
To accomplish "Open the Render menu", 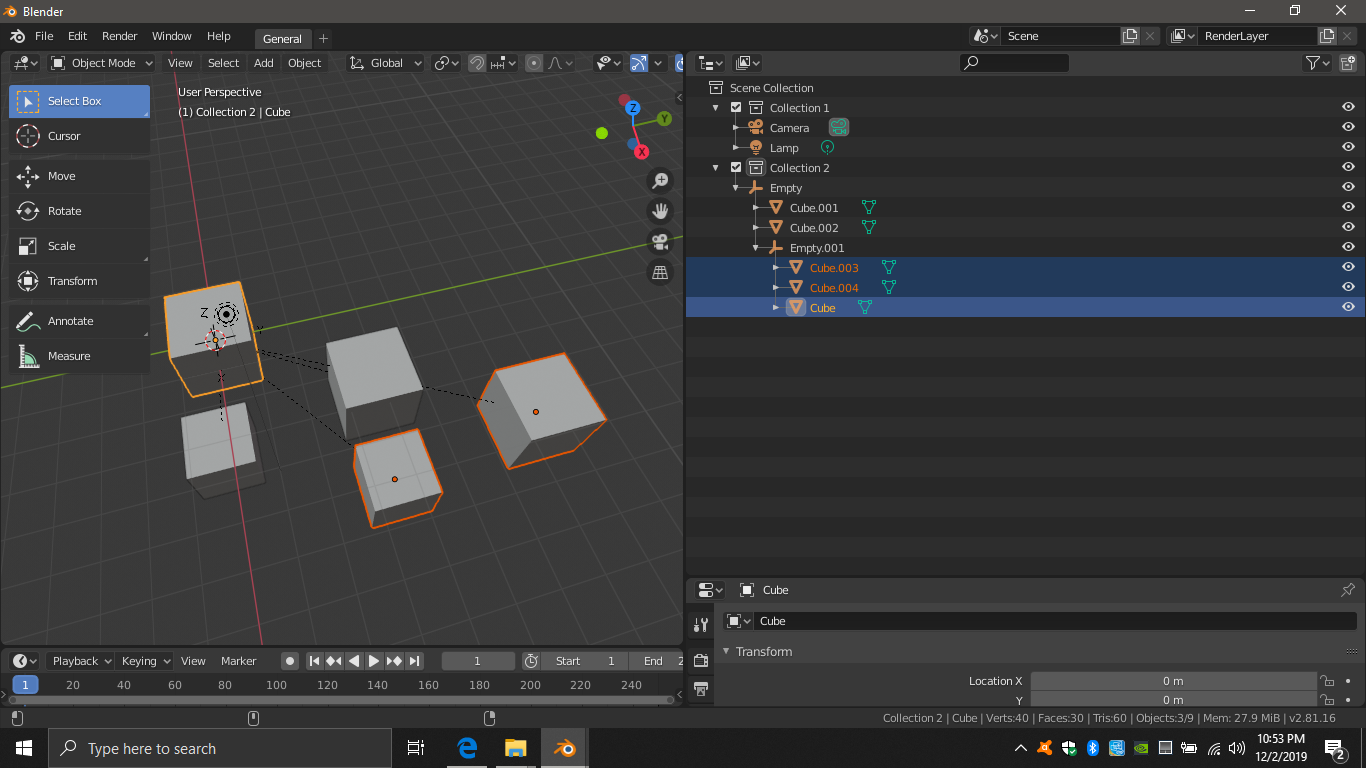I will 119,36.
